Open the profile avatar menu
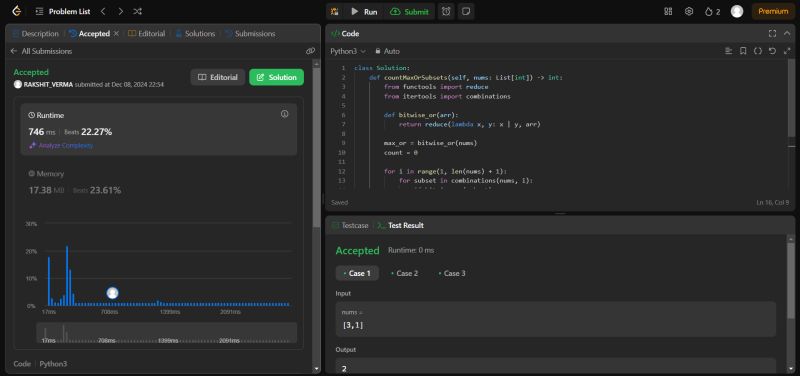 tap(737, 11)
